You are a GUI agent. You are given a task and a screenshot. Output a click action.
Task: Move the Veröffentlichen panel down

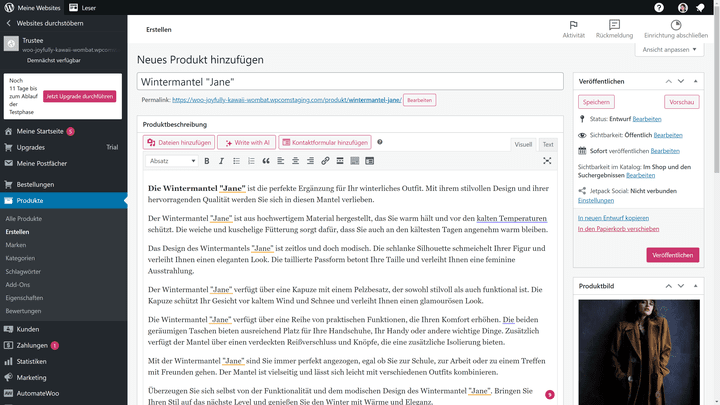coord(681,81)
